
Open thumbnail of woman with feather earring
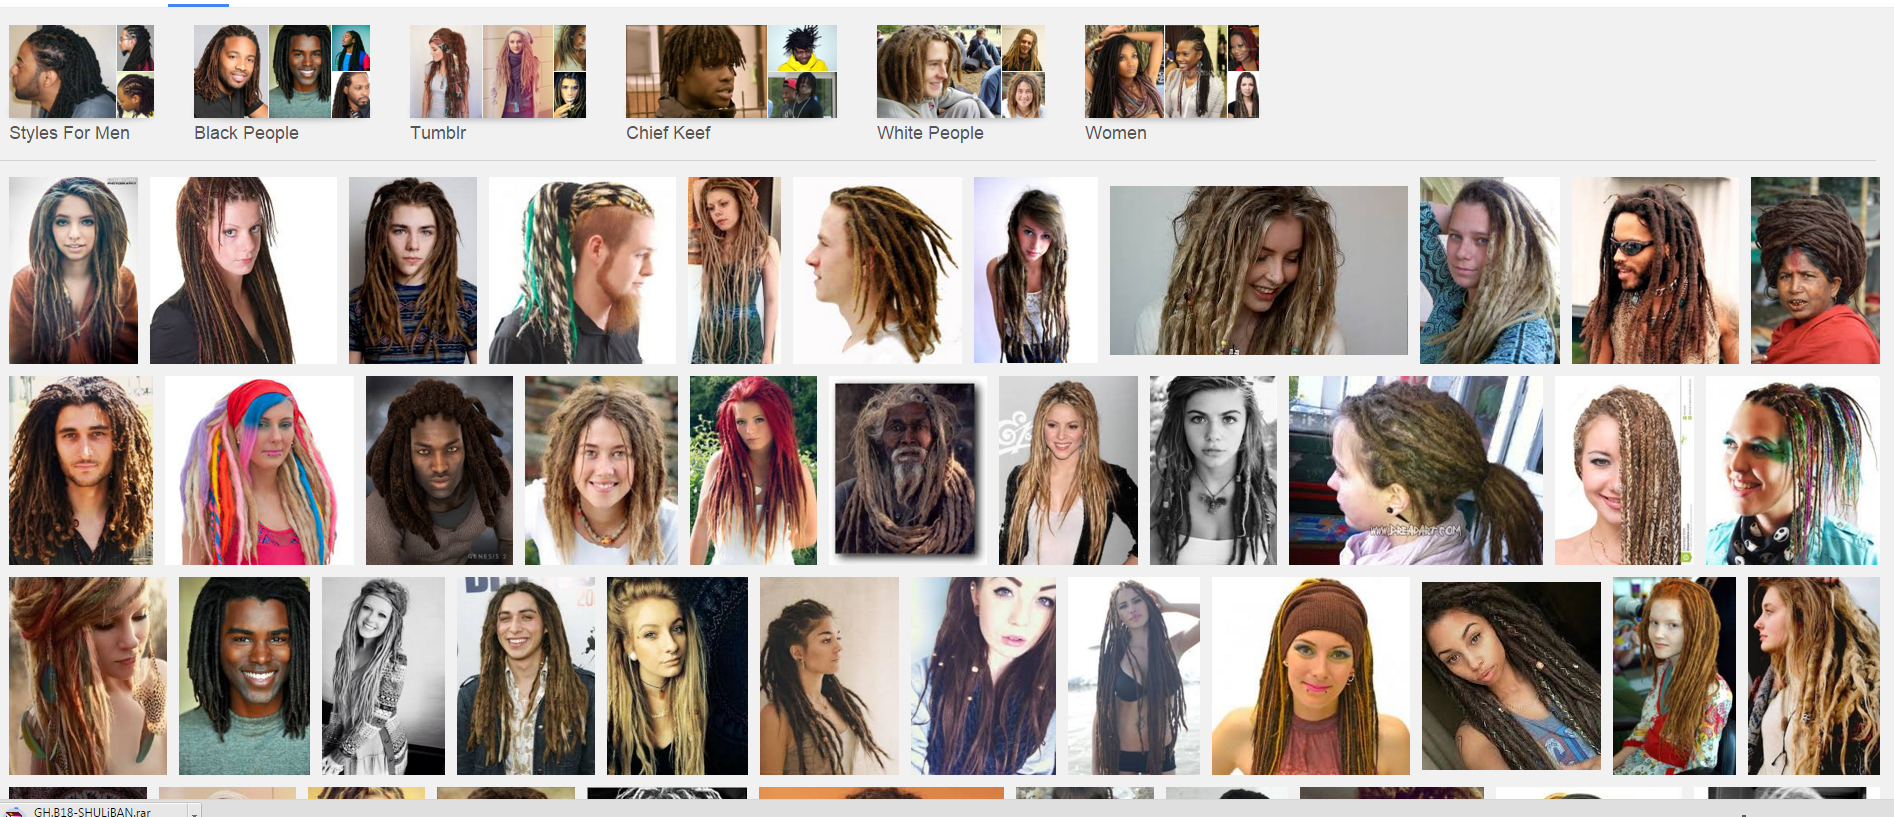(x=88, y=676)
